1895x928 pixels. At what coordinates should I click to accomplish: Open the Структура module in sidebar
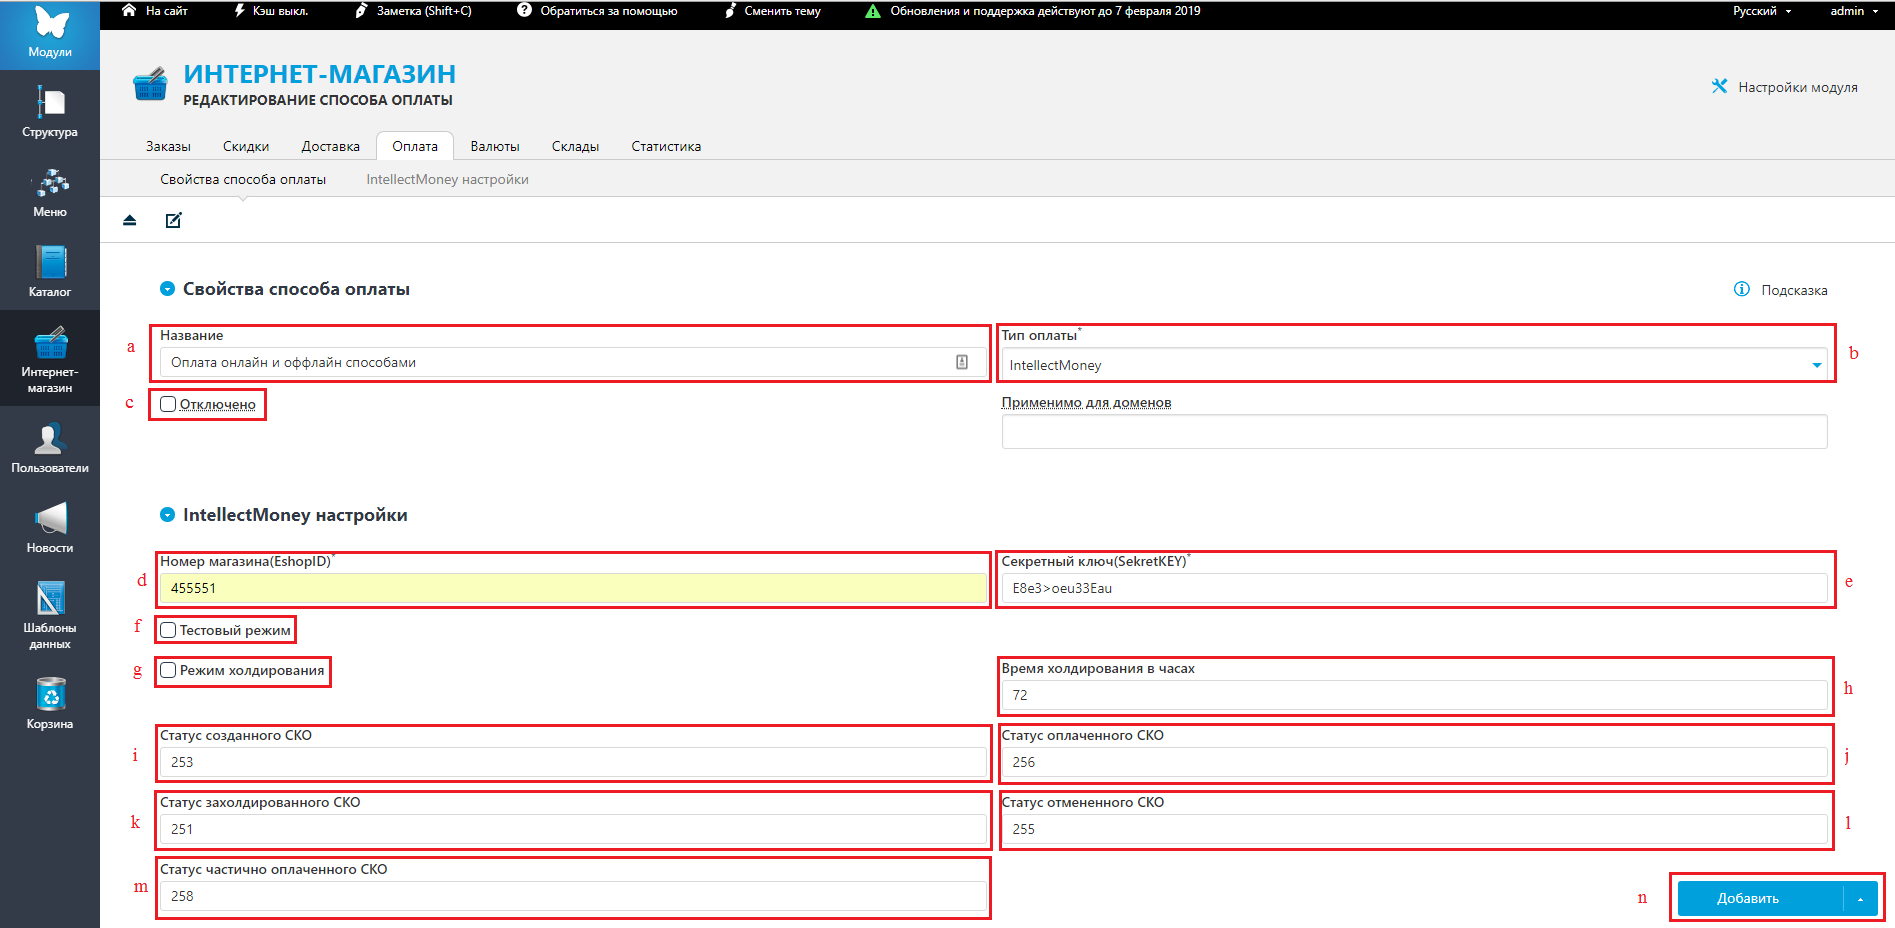pos(50,111)
